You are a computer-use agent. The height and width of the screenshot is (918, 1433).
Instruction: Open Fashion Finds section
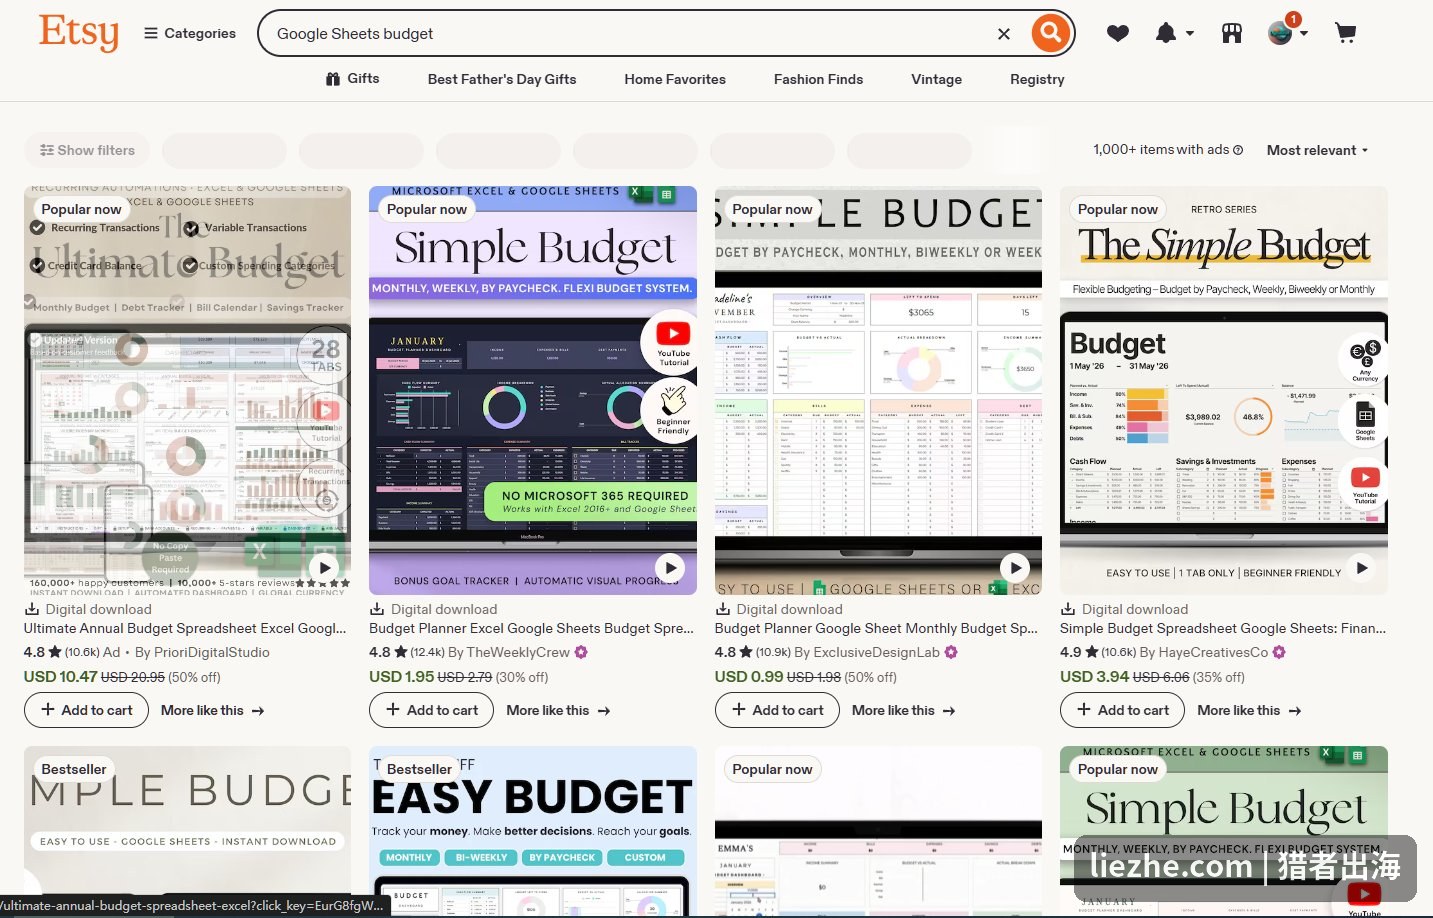(818, 79)
